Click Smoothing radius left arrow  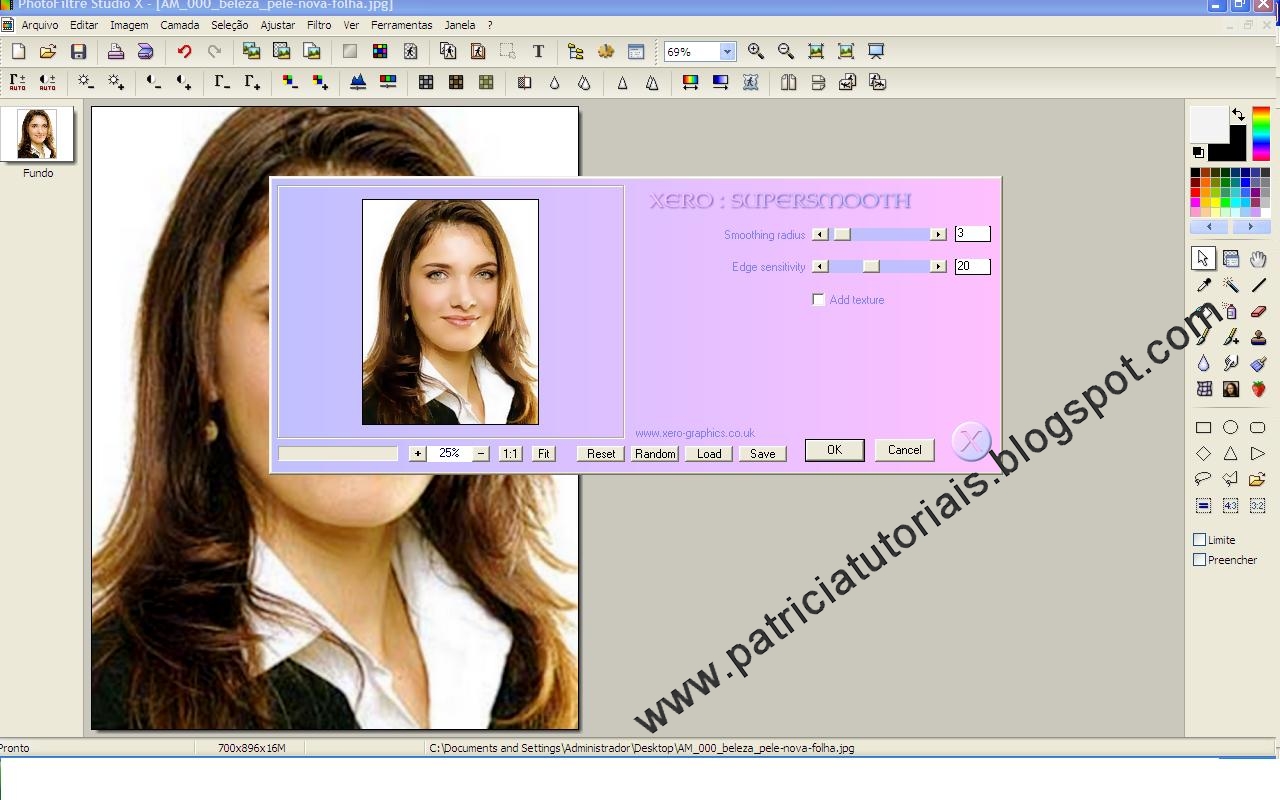pos(820,234)
